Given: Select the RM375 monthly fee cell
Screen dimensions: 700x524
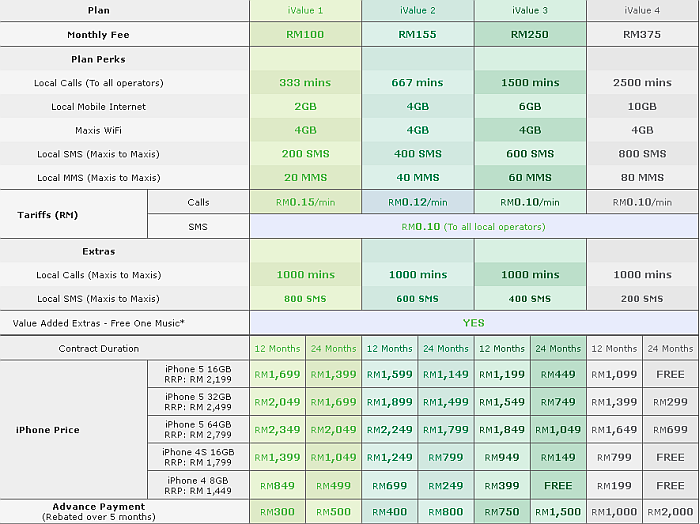Looking at the screenshot, I should [x=642, y=34].
